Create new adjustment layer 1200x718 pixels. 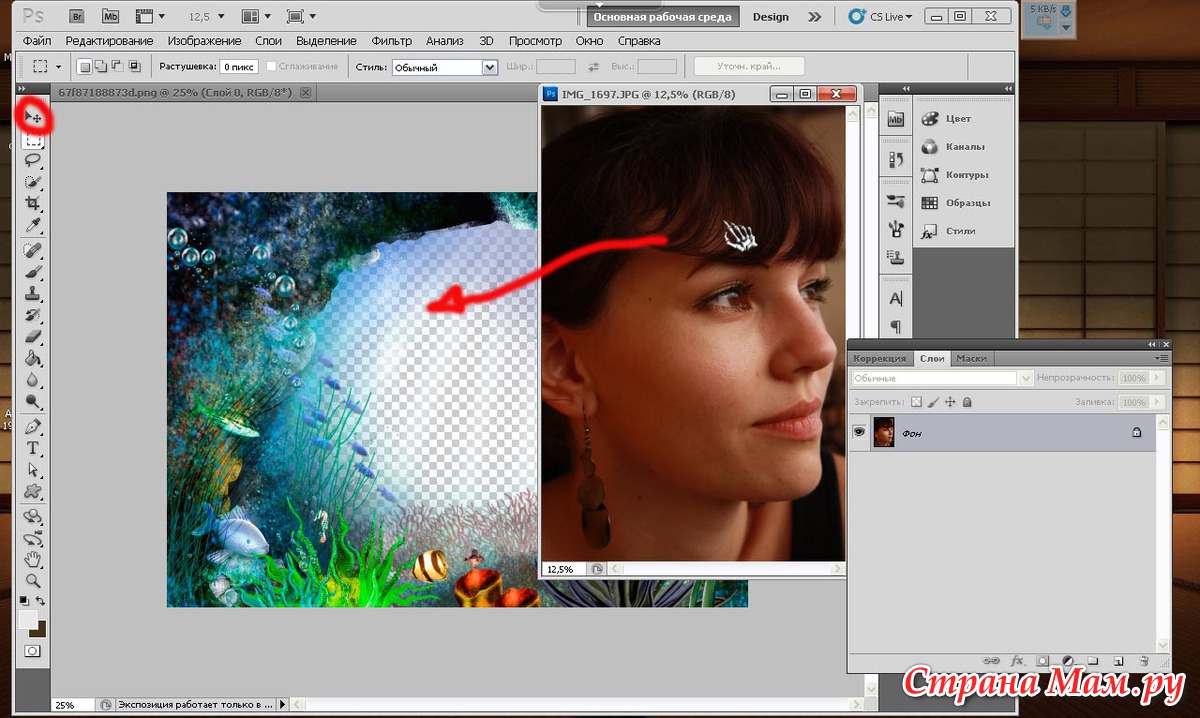(x=1067, y=661)
